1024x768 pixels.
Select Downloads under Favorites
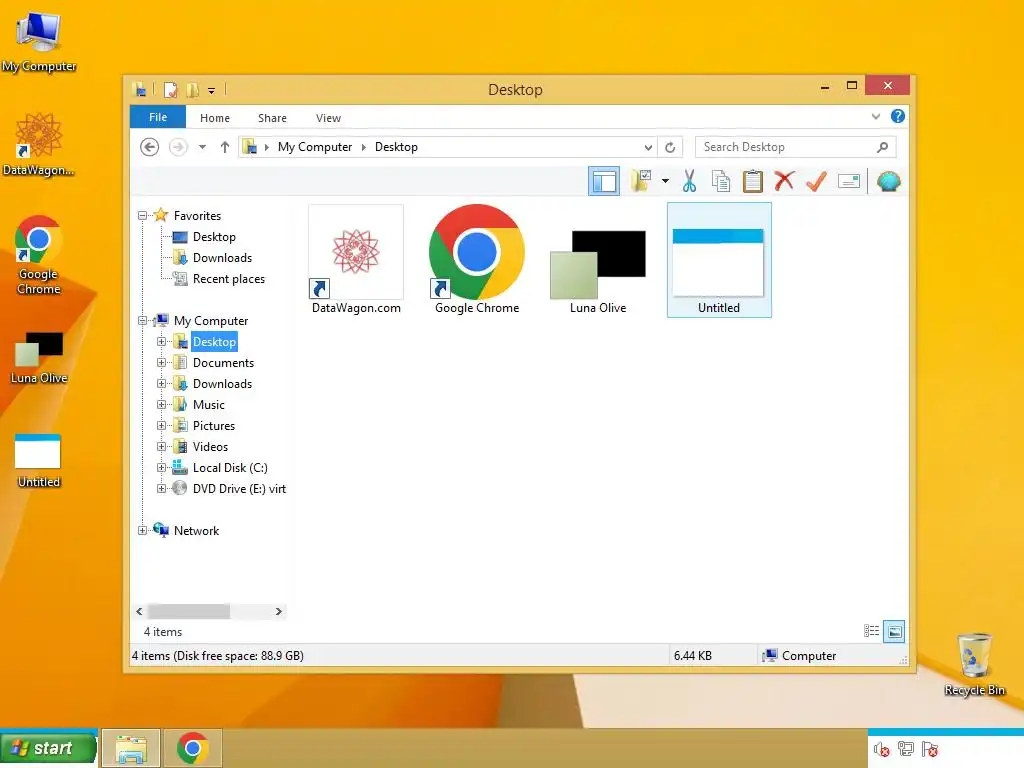click(x=222, y=258)
